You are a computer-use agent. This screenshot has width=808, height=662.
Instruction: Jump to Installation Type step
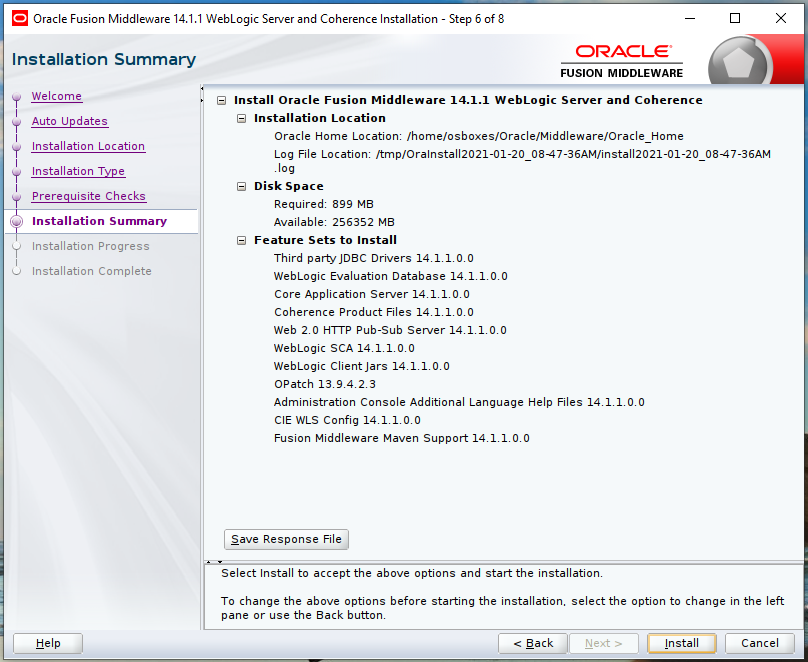tap(78, 171)
